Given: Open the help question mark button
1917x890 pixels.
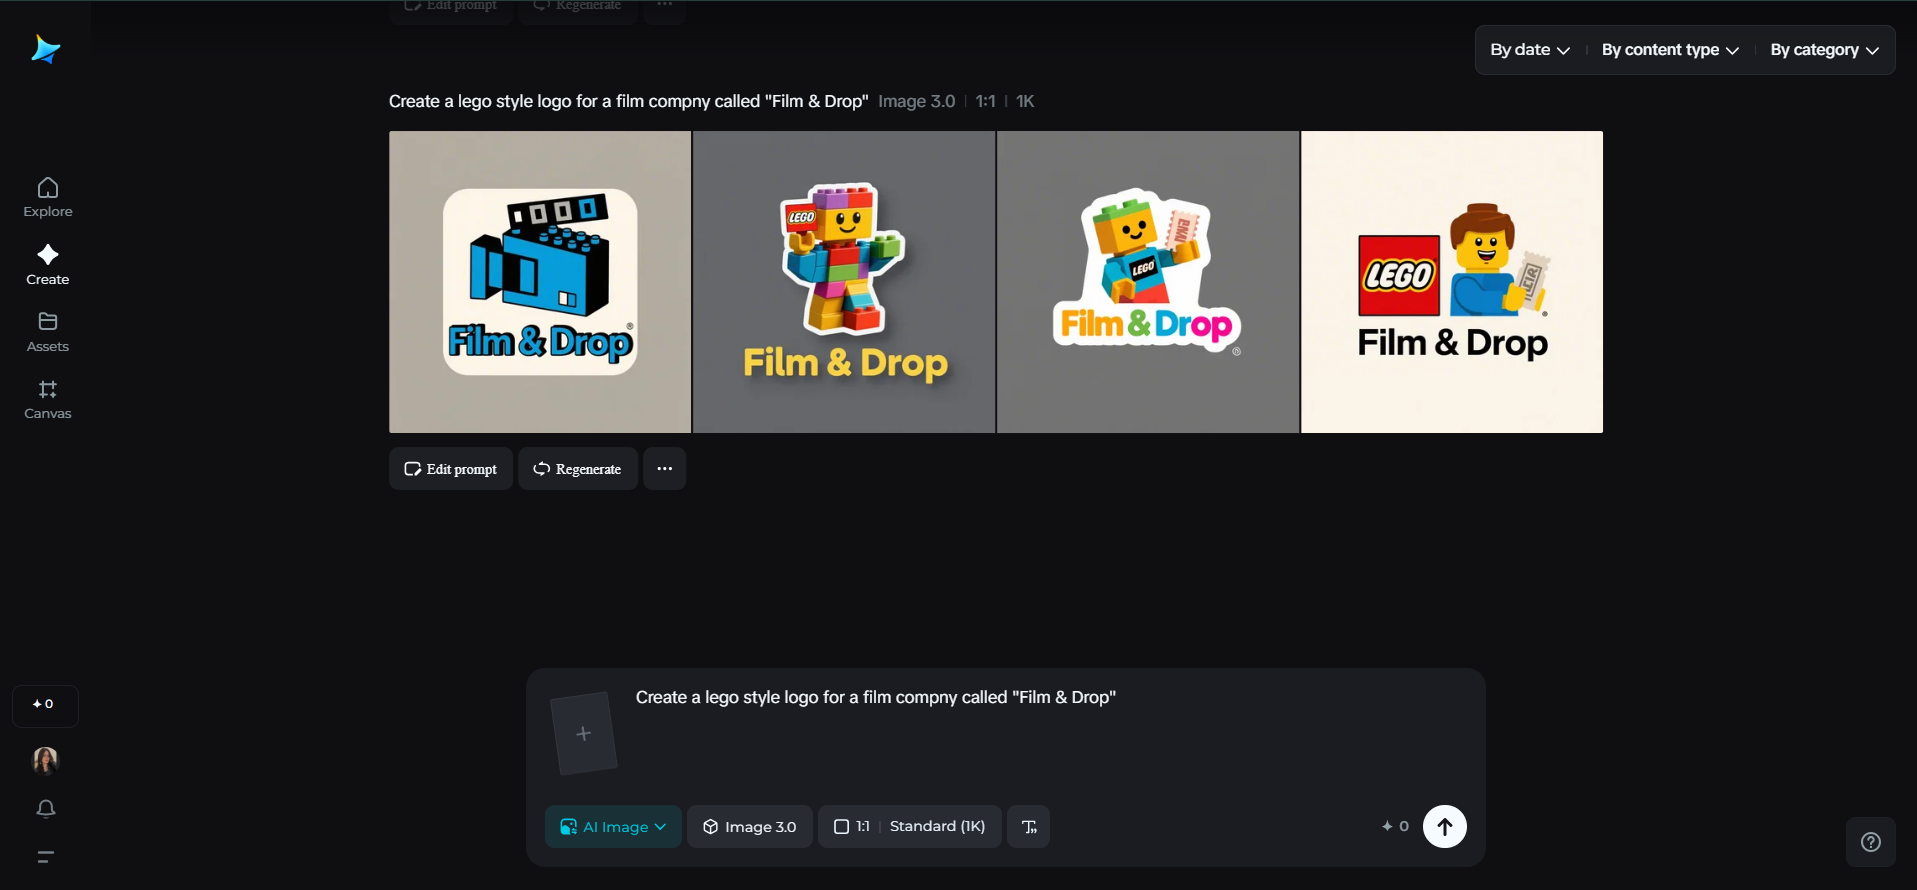Looking at the screenshot, I should 1871,842.
